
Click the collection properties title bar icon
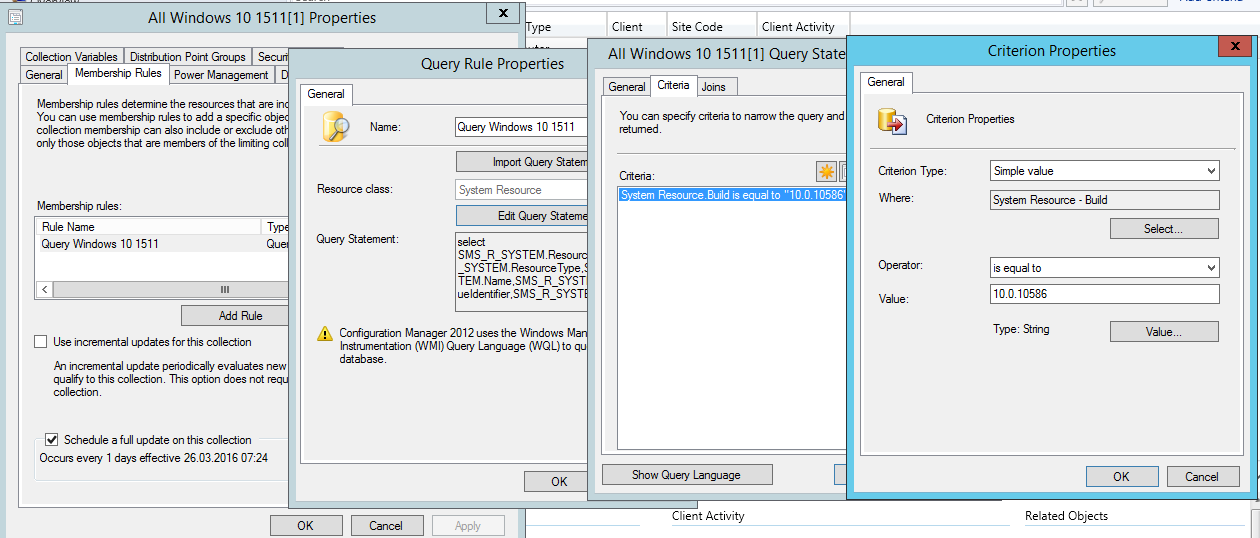point(13,17)
